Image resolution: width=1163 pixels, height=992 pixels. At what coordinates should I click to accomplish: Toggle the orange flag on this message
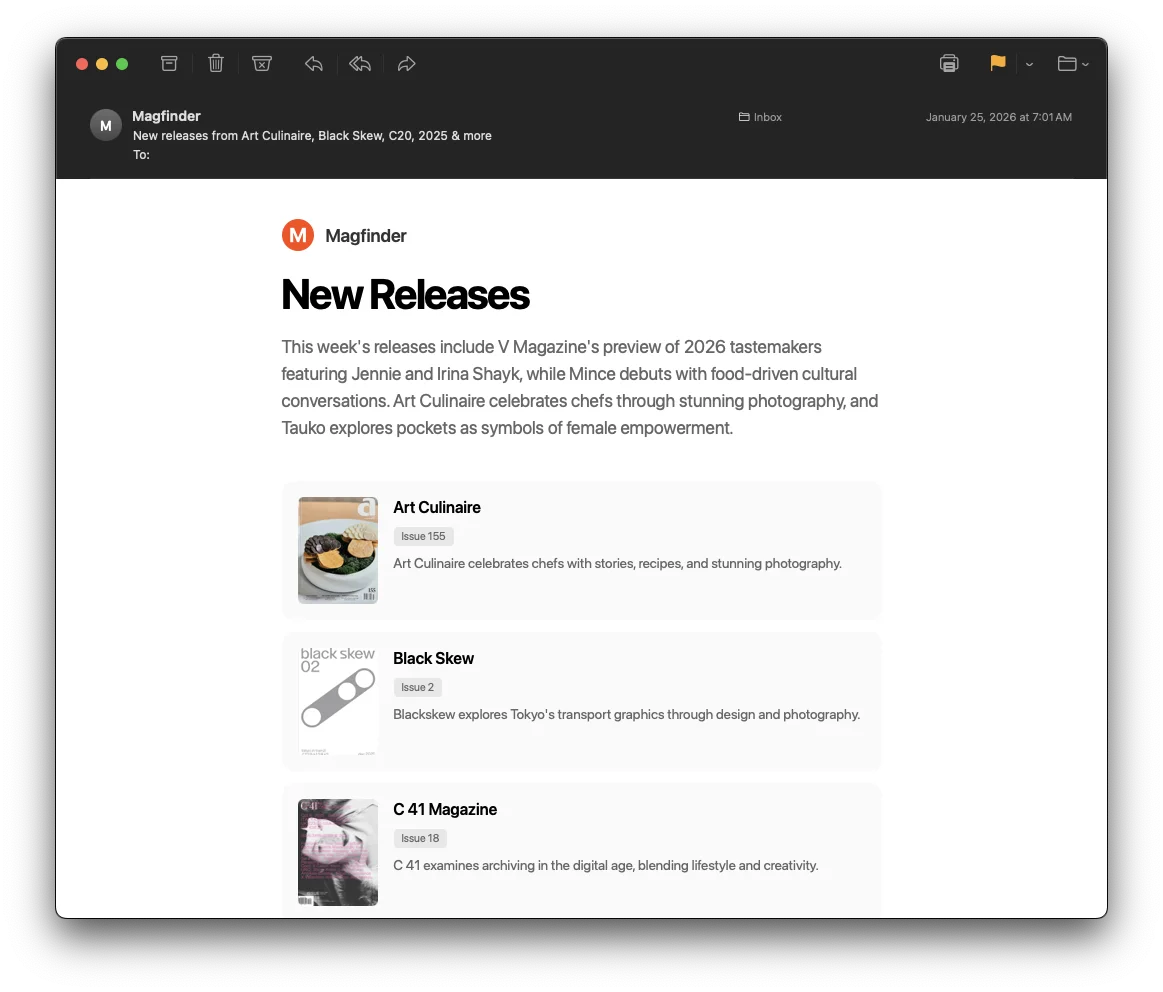tap(997, 63)
